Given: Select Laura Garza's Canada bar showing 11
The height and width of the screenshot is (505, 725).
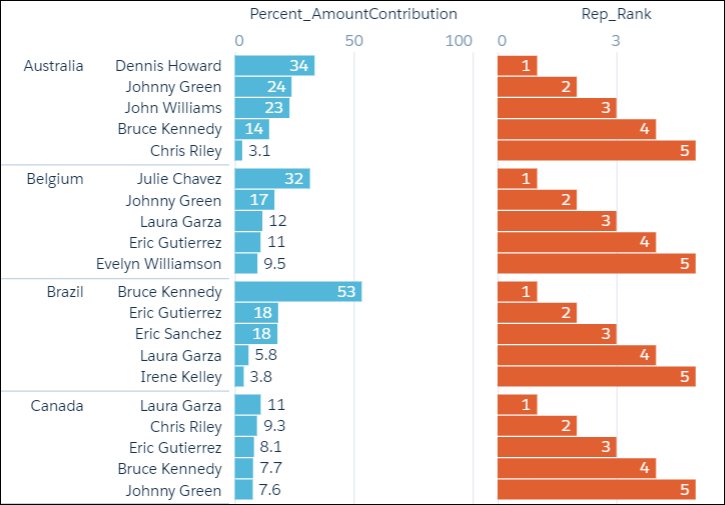Looking at the screenshot, I should click(x=247, y=405).
